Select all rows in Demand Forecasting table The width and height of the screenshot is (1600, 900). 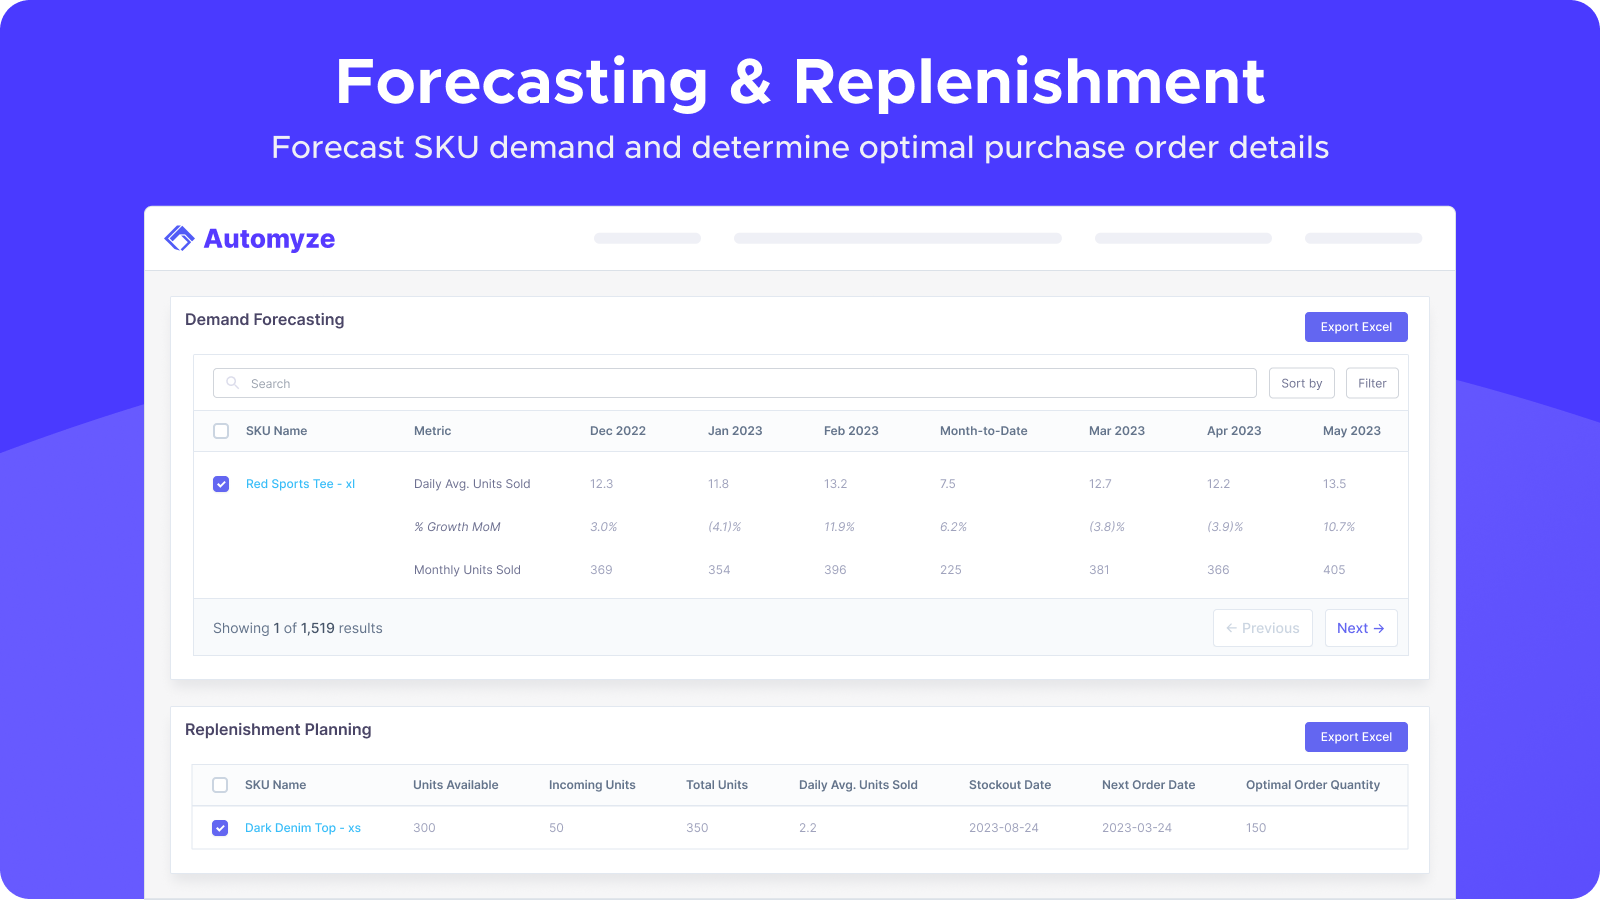[x=220, y=431]
